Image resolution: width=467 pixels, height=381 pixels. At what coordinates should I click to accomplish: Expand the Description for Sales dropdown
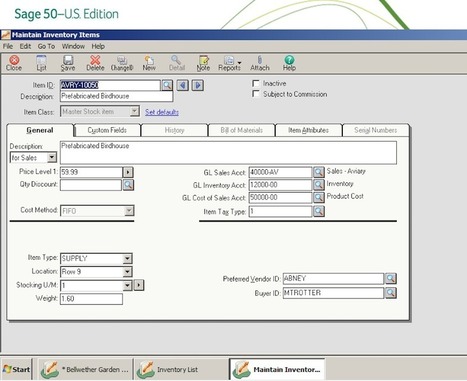52,157
